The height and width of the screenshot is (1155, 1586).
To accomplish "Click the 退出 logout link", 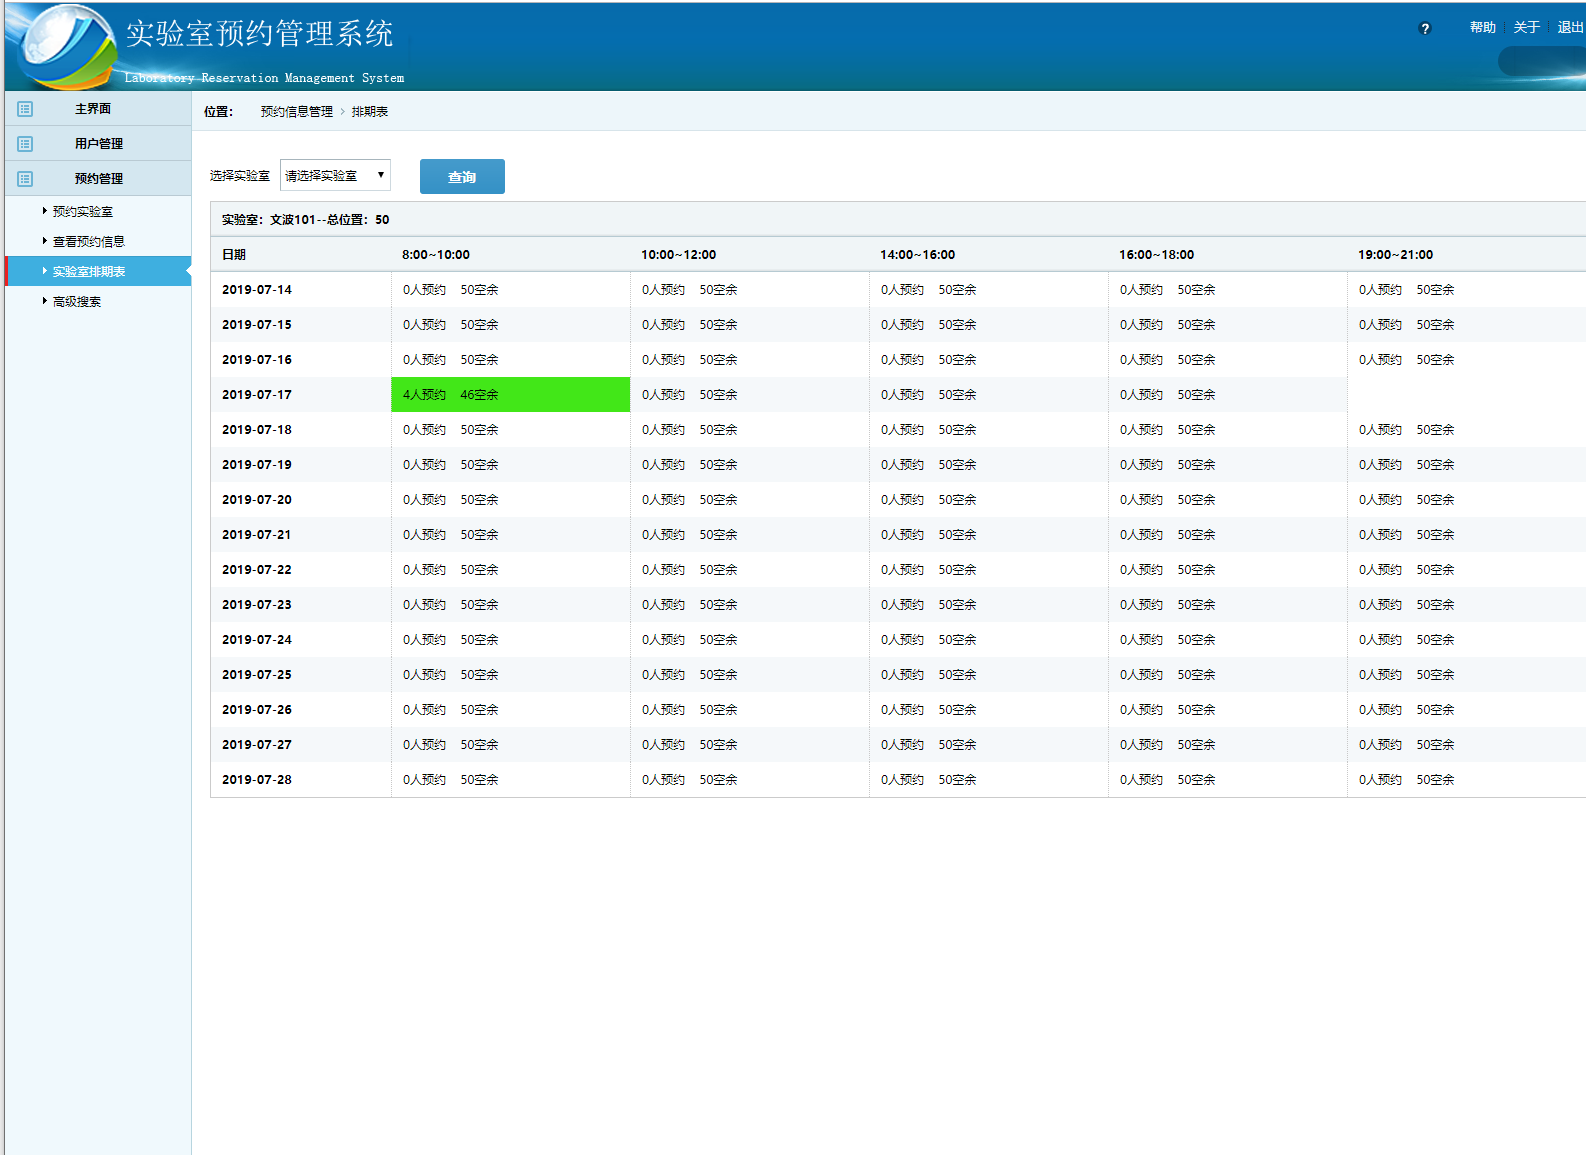I will [x=1570, y=28].
